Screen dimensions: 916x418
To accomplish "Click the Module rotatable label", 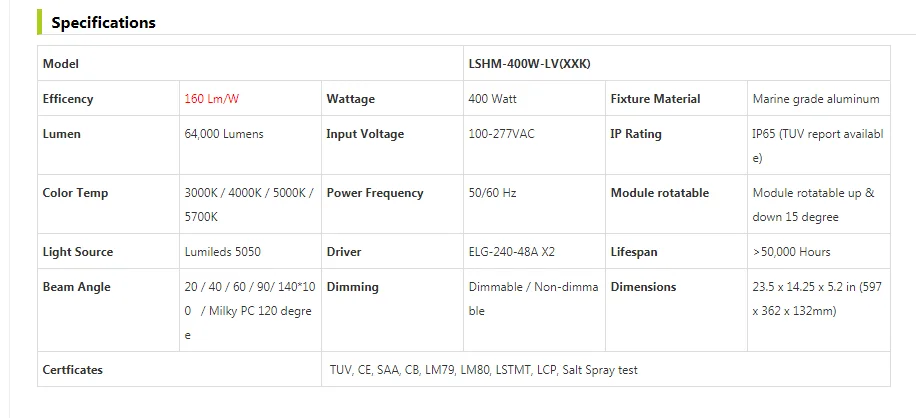I will point(659,193).
